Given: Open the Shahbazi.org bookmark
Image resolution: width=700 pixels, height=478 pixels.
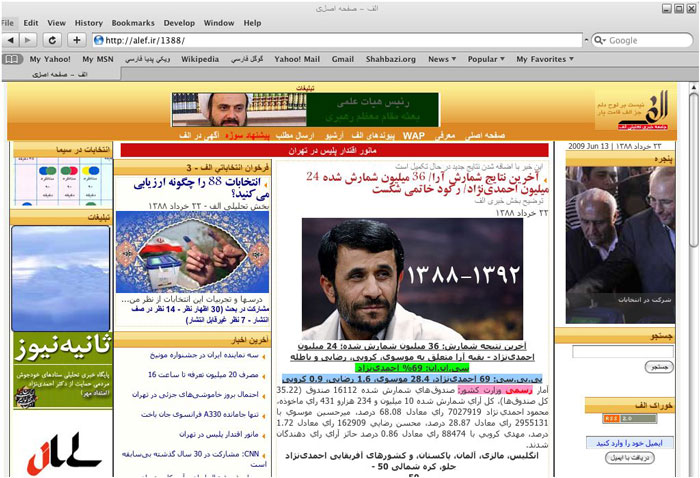Looking at the screenshot, I should (391, 59).
